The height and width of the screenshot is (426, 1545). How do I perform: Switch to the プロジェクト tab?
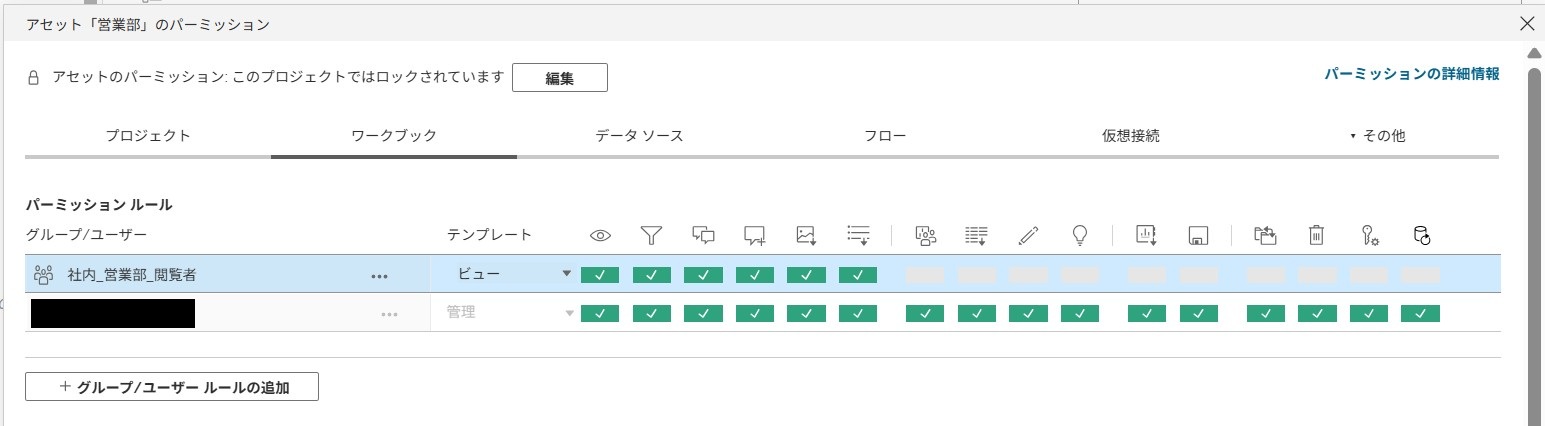[x=148, y=136]
